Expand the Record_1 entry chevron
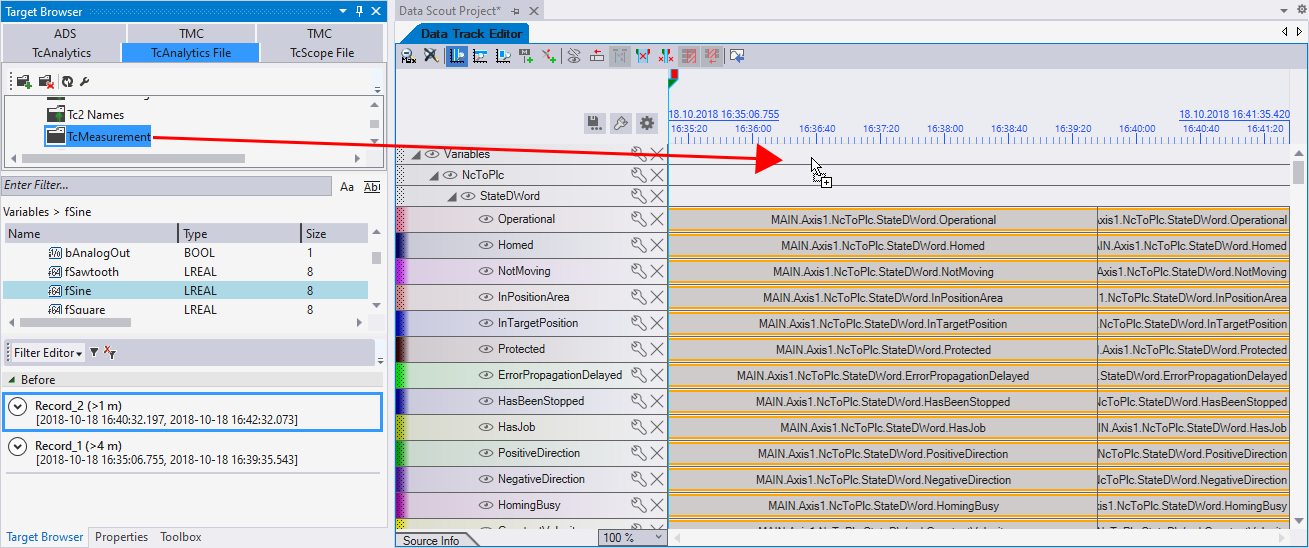1309x548 pixels. click(17, 446)
